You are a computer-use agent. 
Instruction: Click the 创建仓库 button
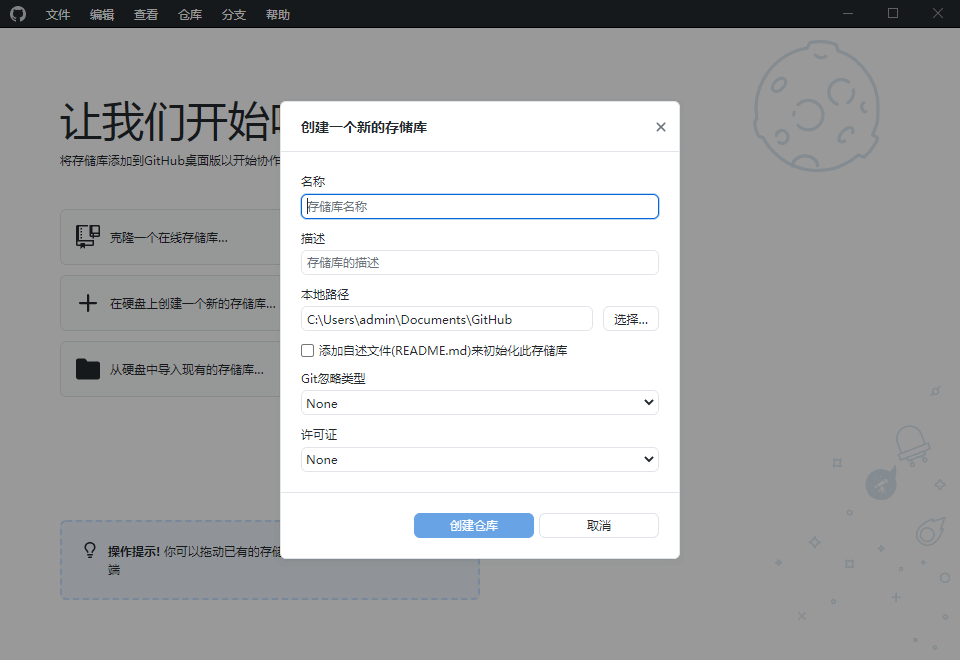[473, 525]
